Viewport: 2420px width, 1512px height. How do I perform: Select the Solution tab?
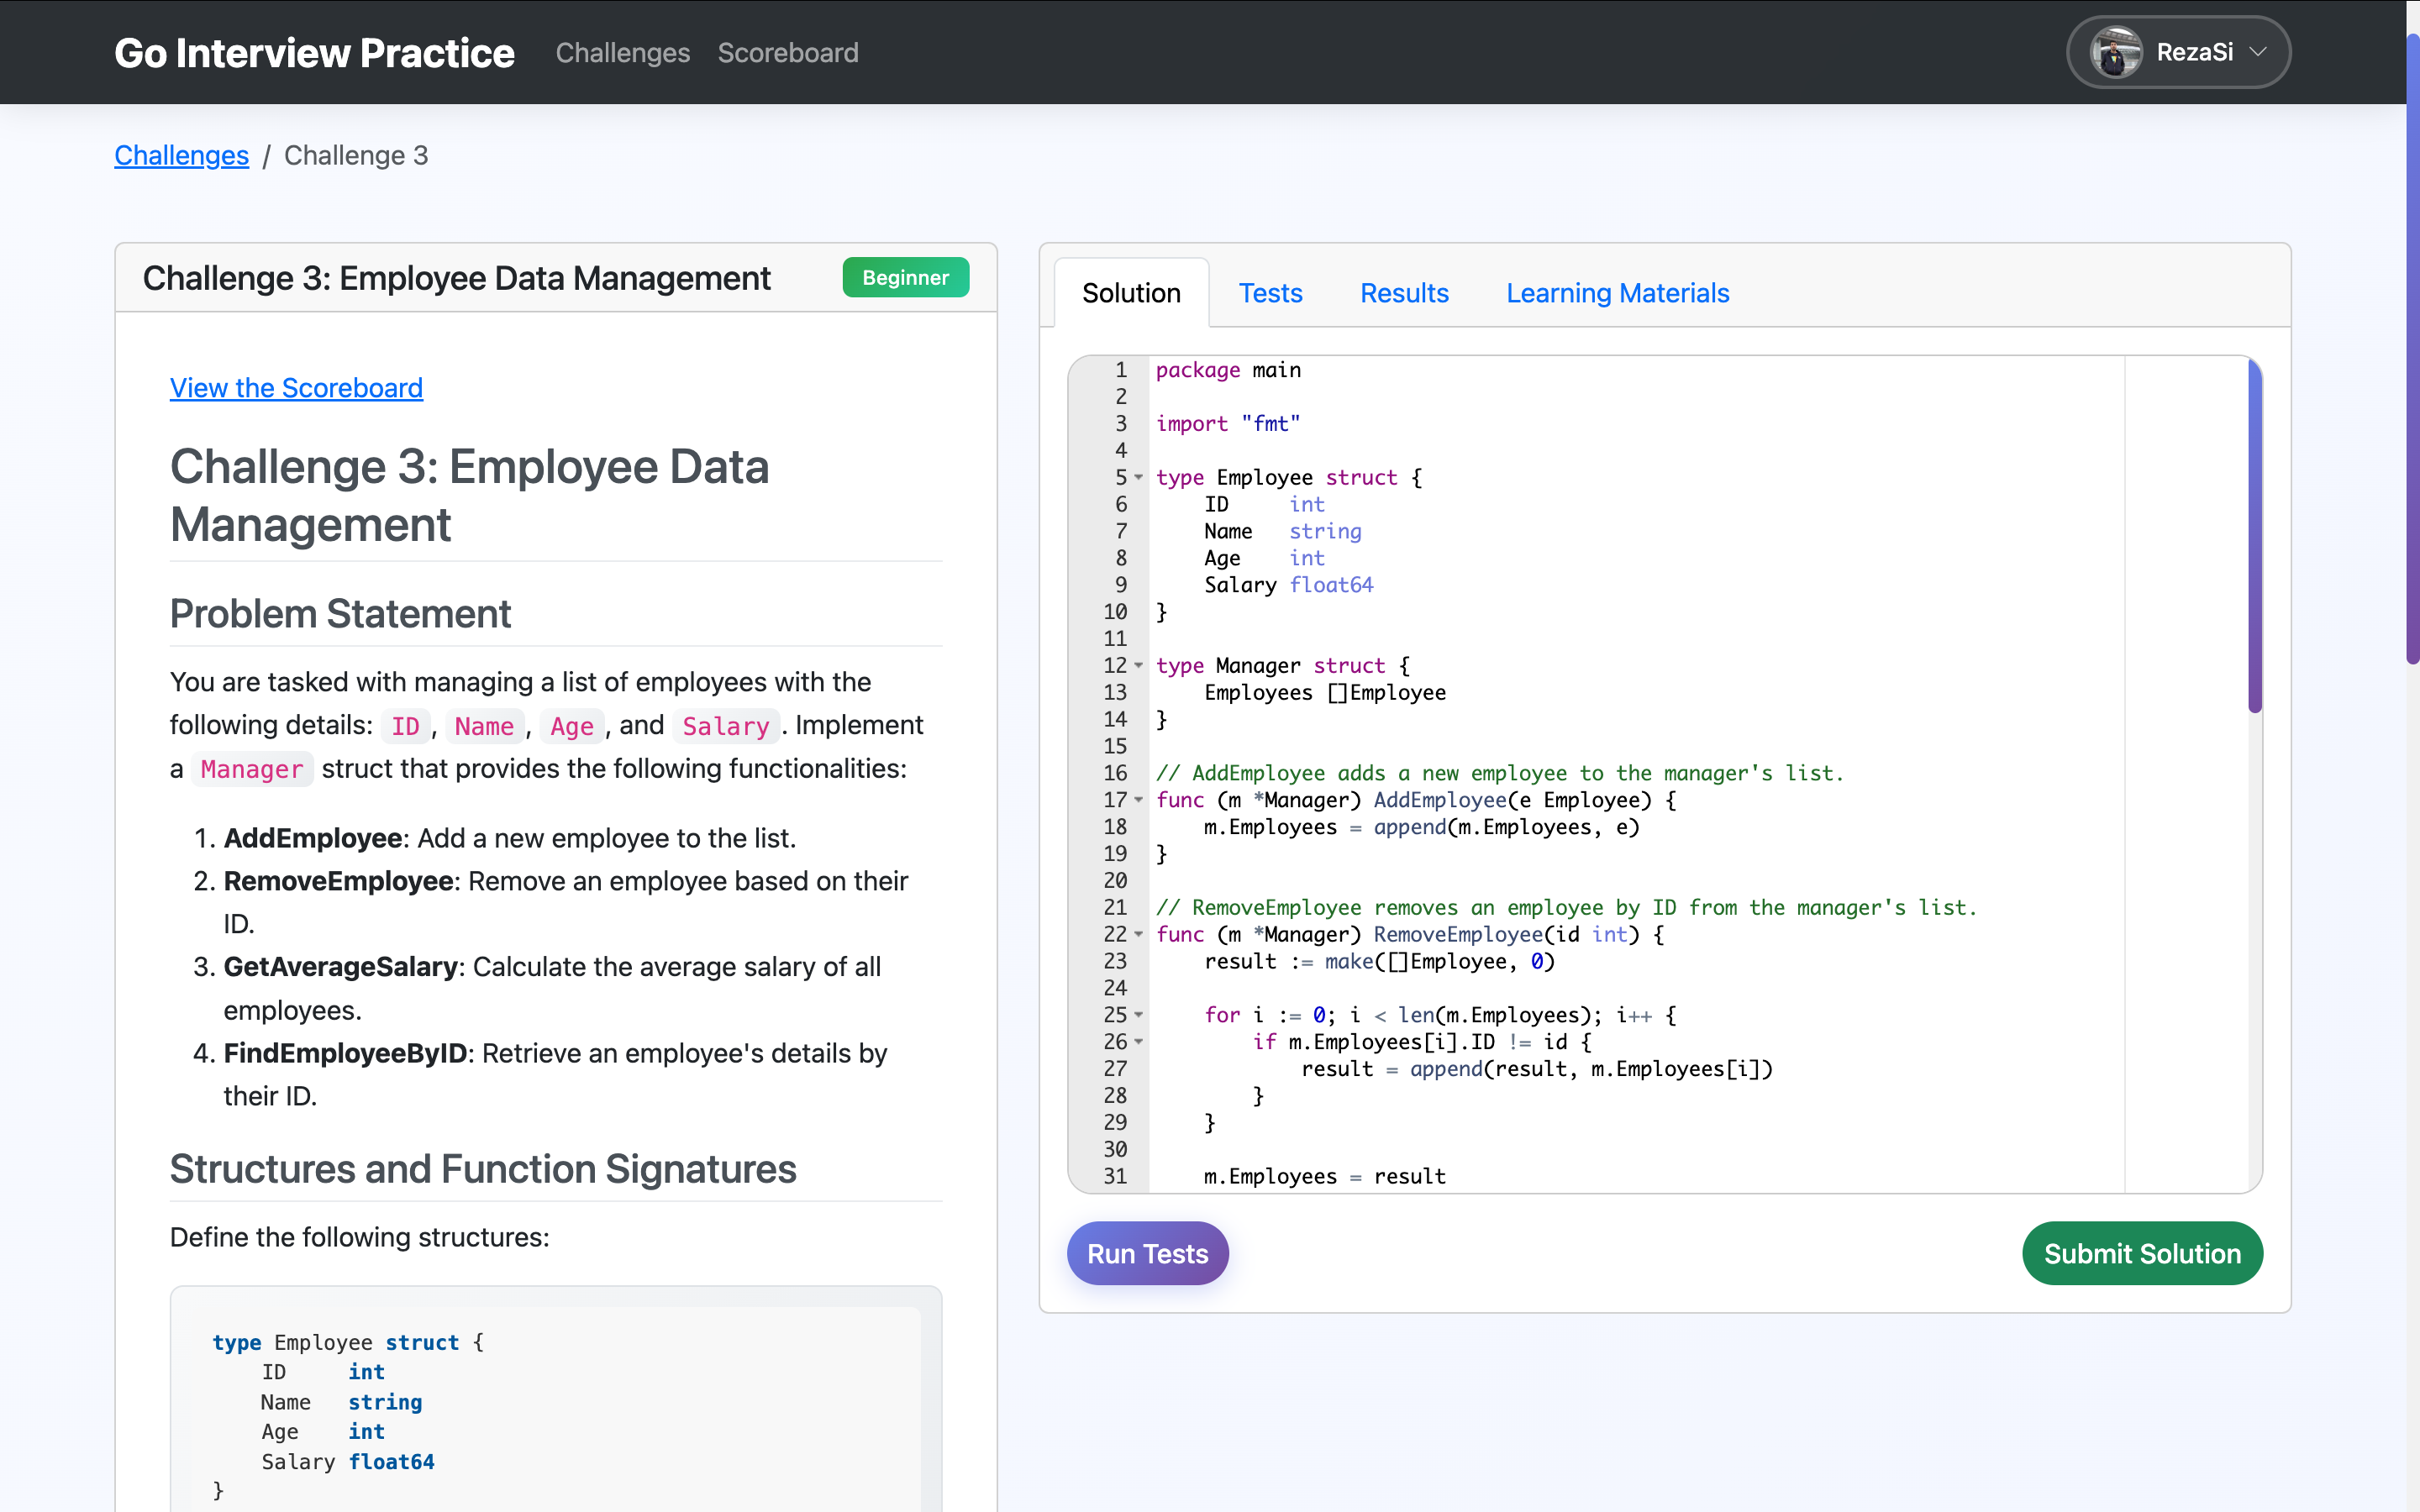1131,293
